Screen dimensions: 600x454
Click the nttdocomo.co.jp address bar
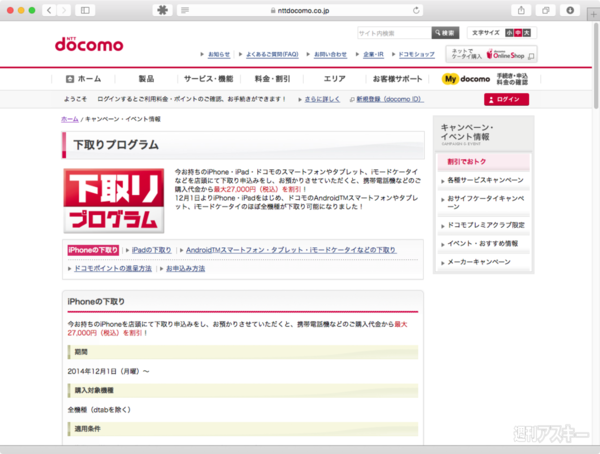click(300, 10)
